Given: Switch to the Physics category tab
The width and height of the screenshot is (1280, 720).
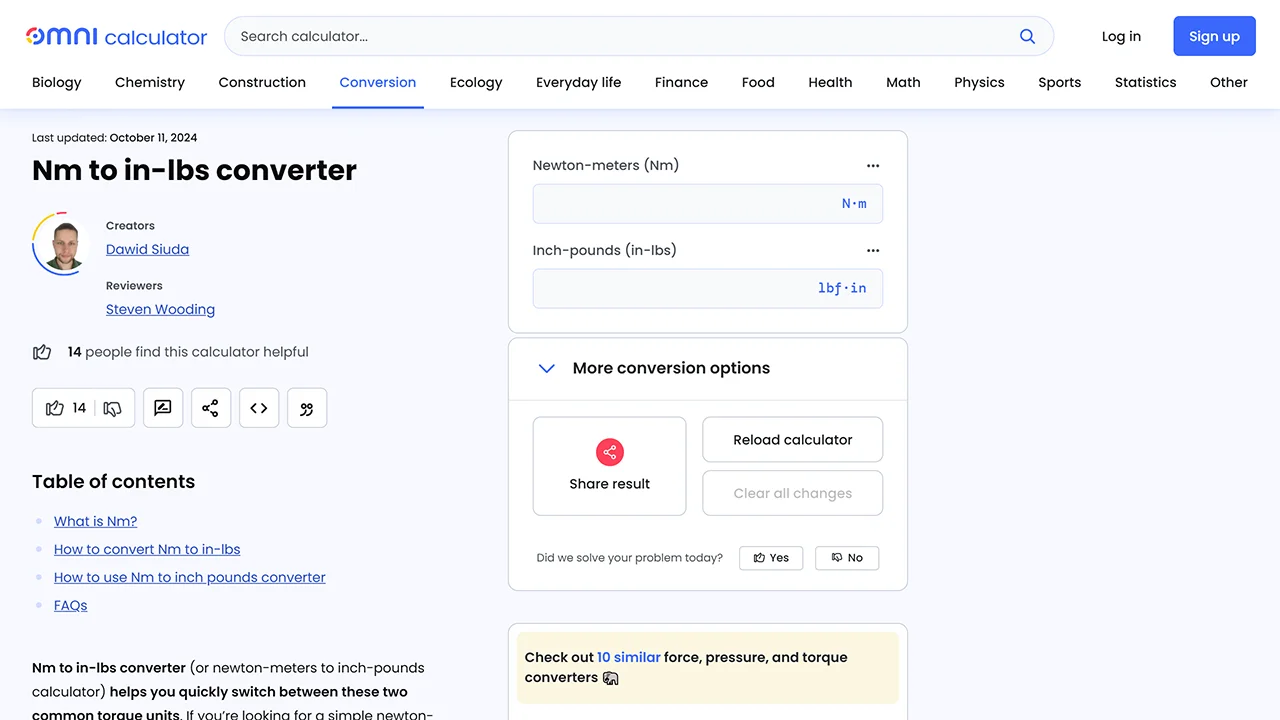Looking at the screenshot, I should pyautogui.click(x=978, y=82).
